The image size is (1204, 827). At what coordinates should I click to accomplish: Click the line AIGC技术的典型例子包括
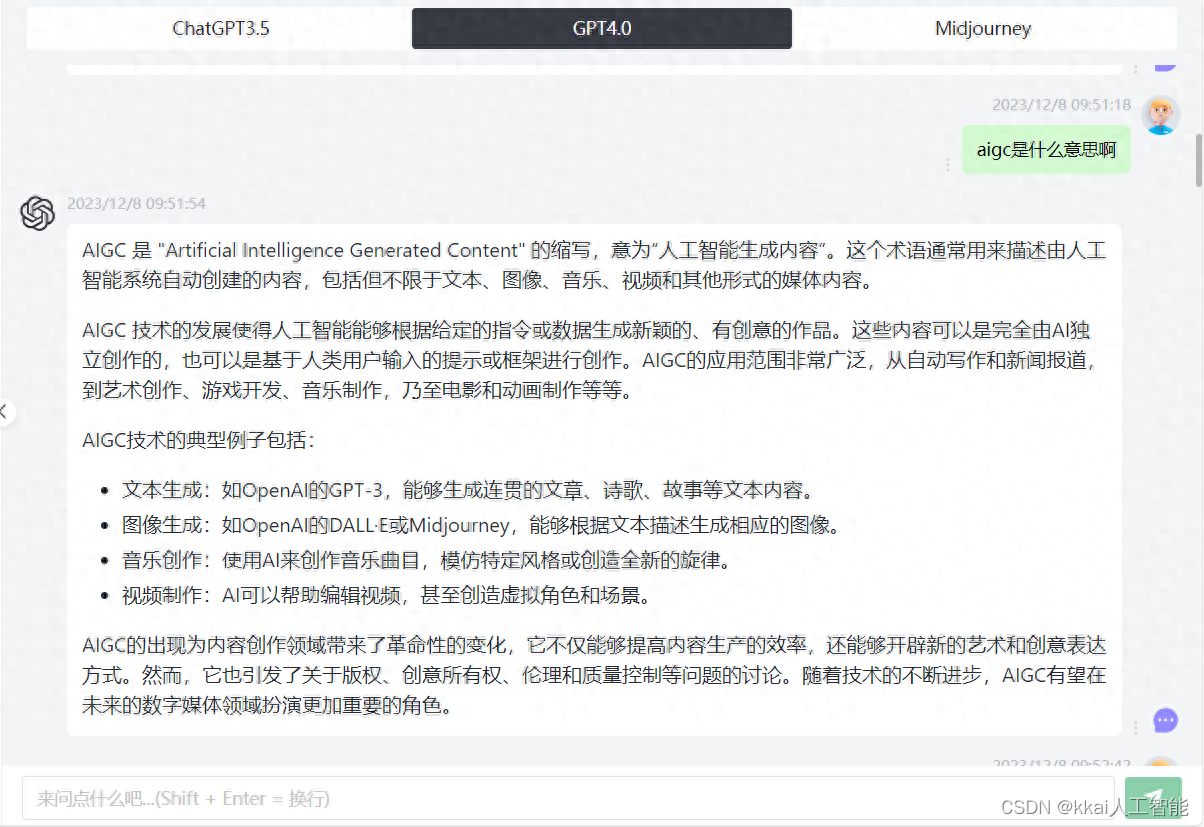[x=199, y=441]
